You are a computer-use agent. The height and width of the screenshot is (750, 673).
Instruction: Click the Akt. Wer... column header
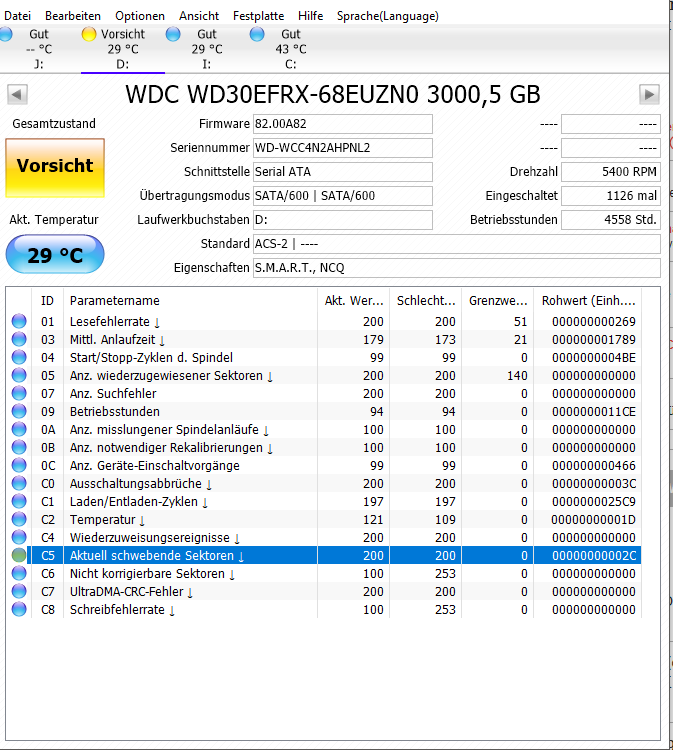click(353, 300)
